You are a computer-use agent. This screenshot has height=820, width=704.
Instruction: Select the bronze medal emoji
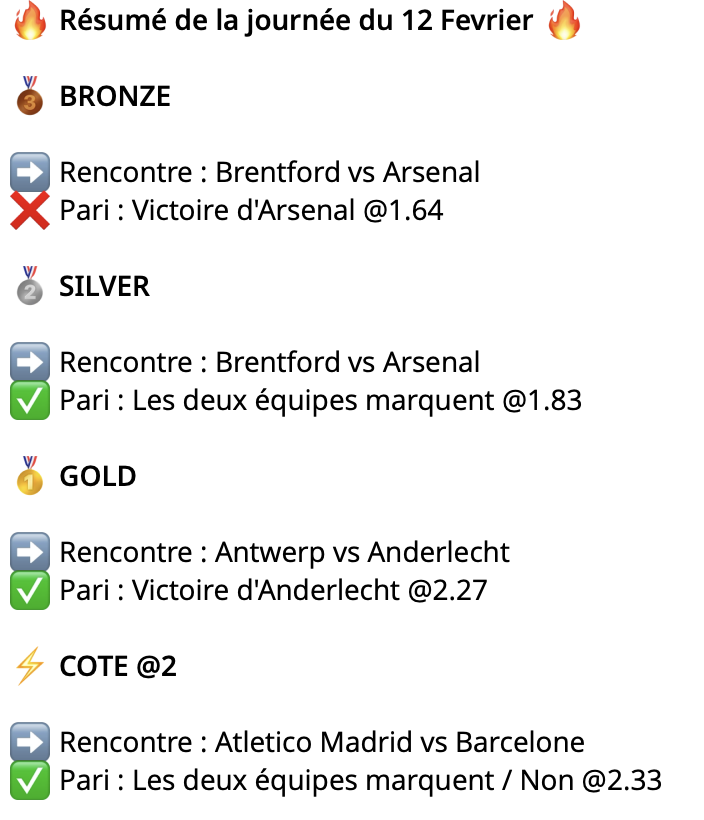(x=30, y=96)
